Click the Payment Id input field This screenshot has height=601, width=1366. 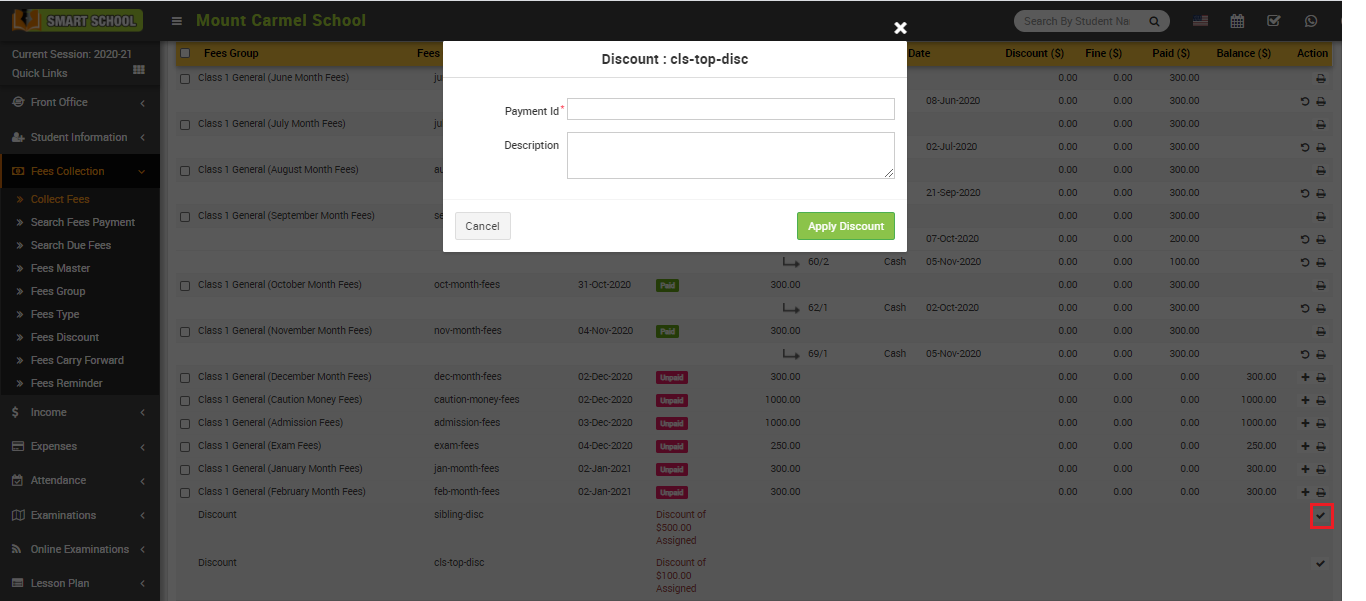[x=730, y=109]
